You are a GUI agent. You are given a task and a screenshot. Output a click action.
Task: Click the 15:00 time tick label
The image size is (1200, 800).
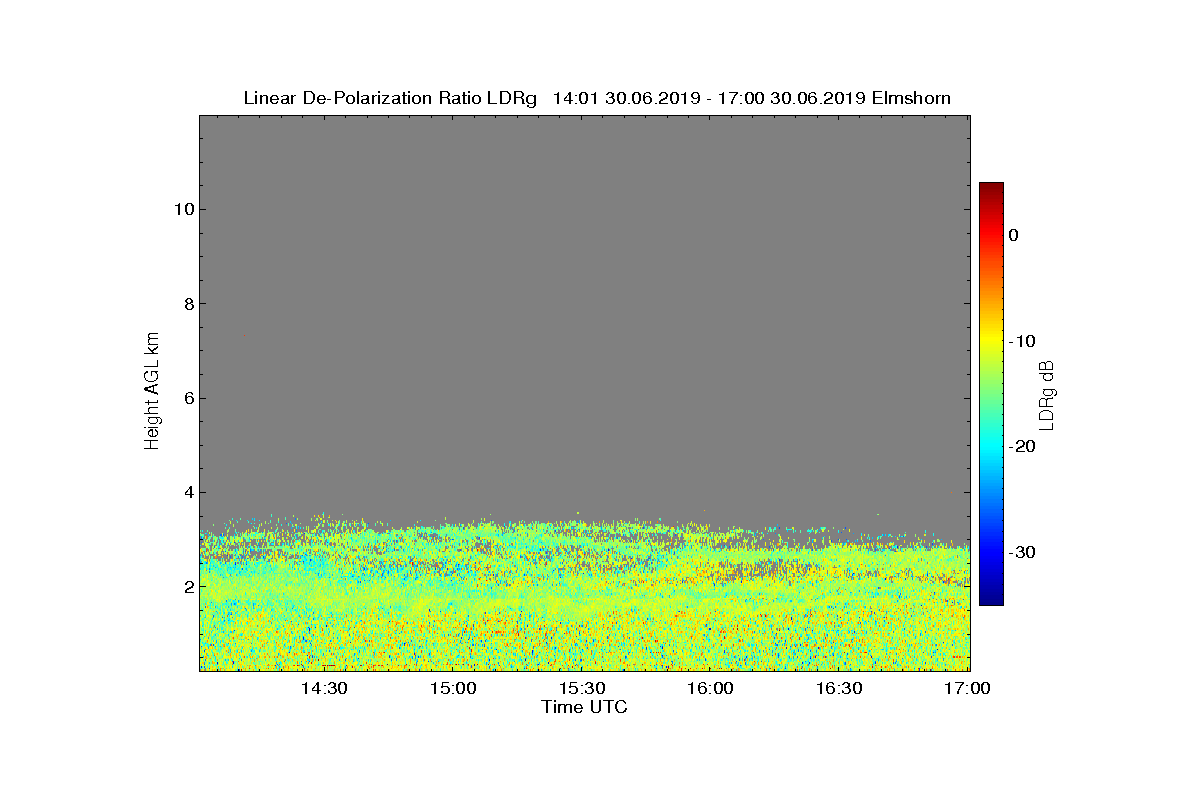coord(453,689)
